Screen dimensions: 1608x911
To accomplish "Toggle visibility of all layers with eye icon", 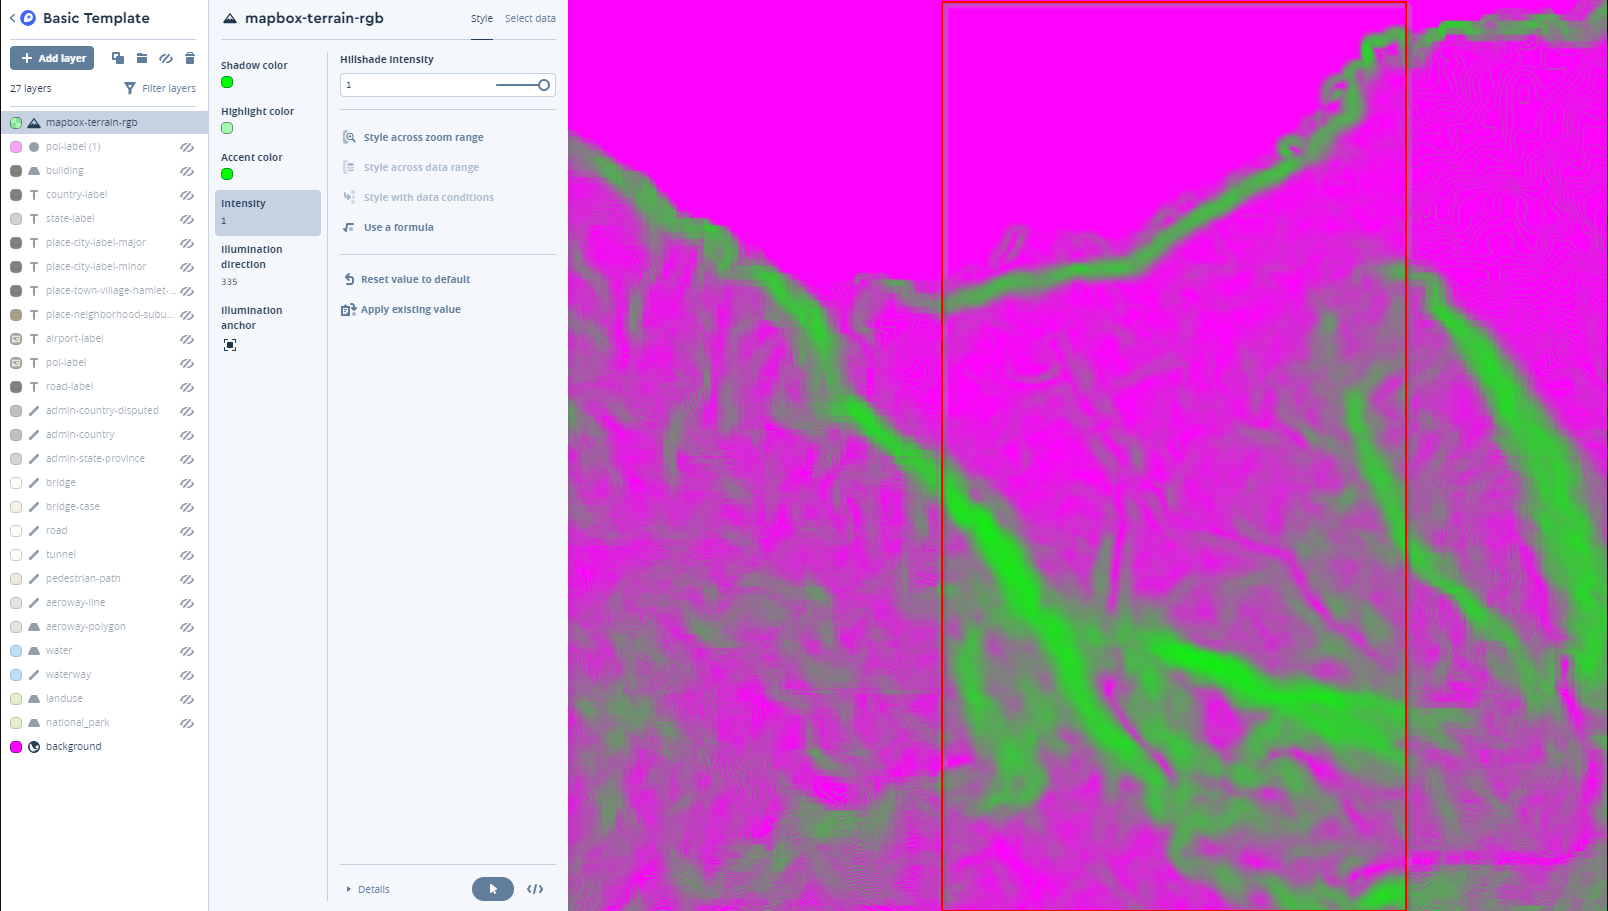I will tap(165, 57).
